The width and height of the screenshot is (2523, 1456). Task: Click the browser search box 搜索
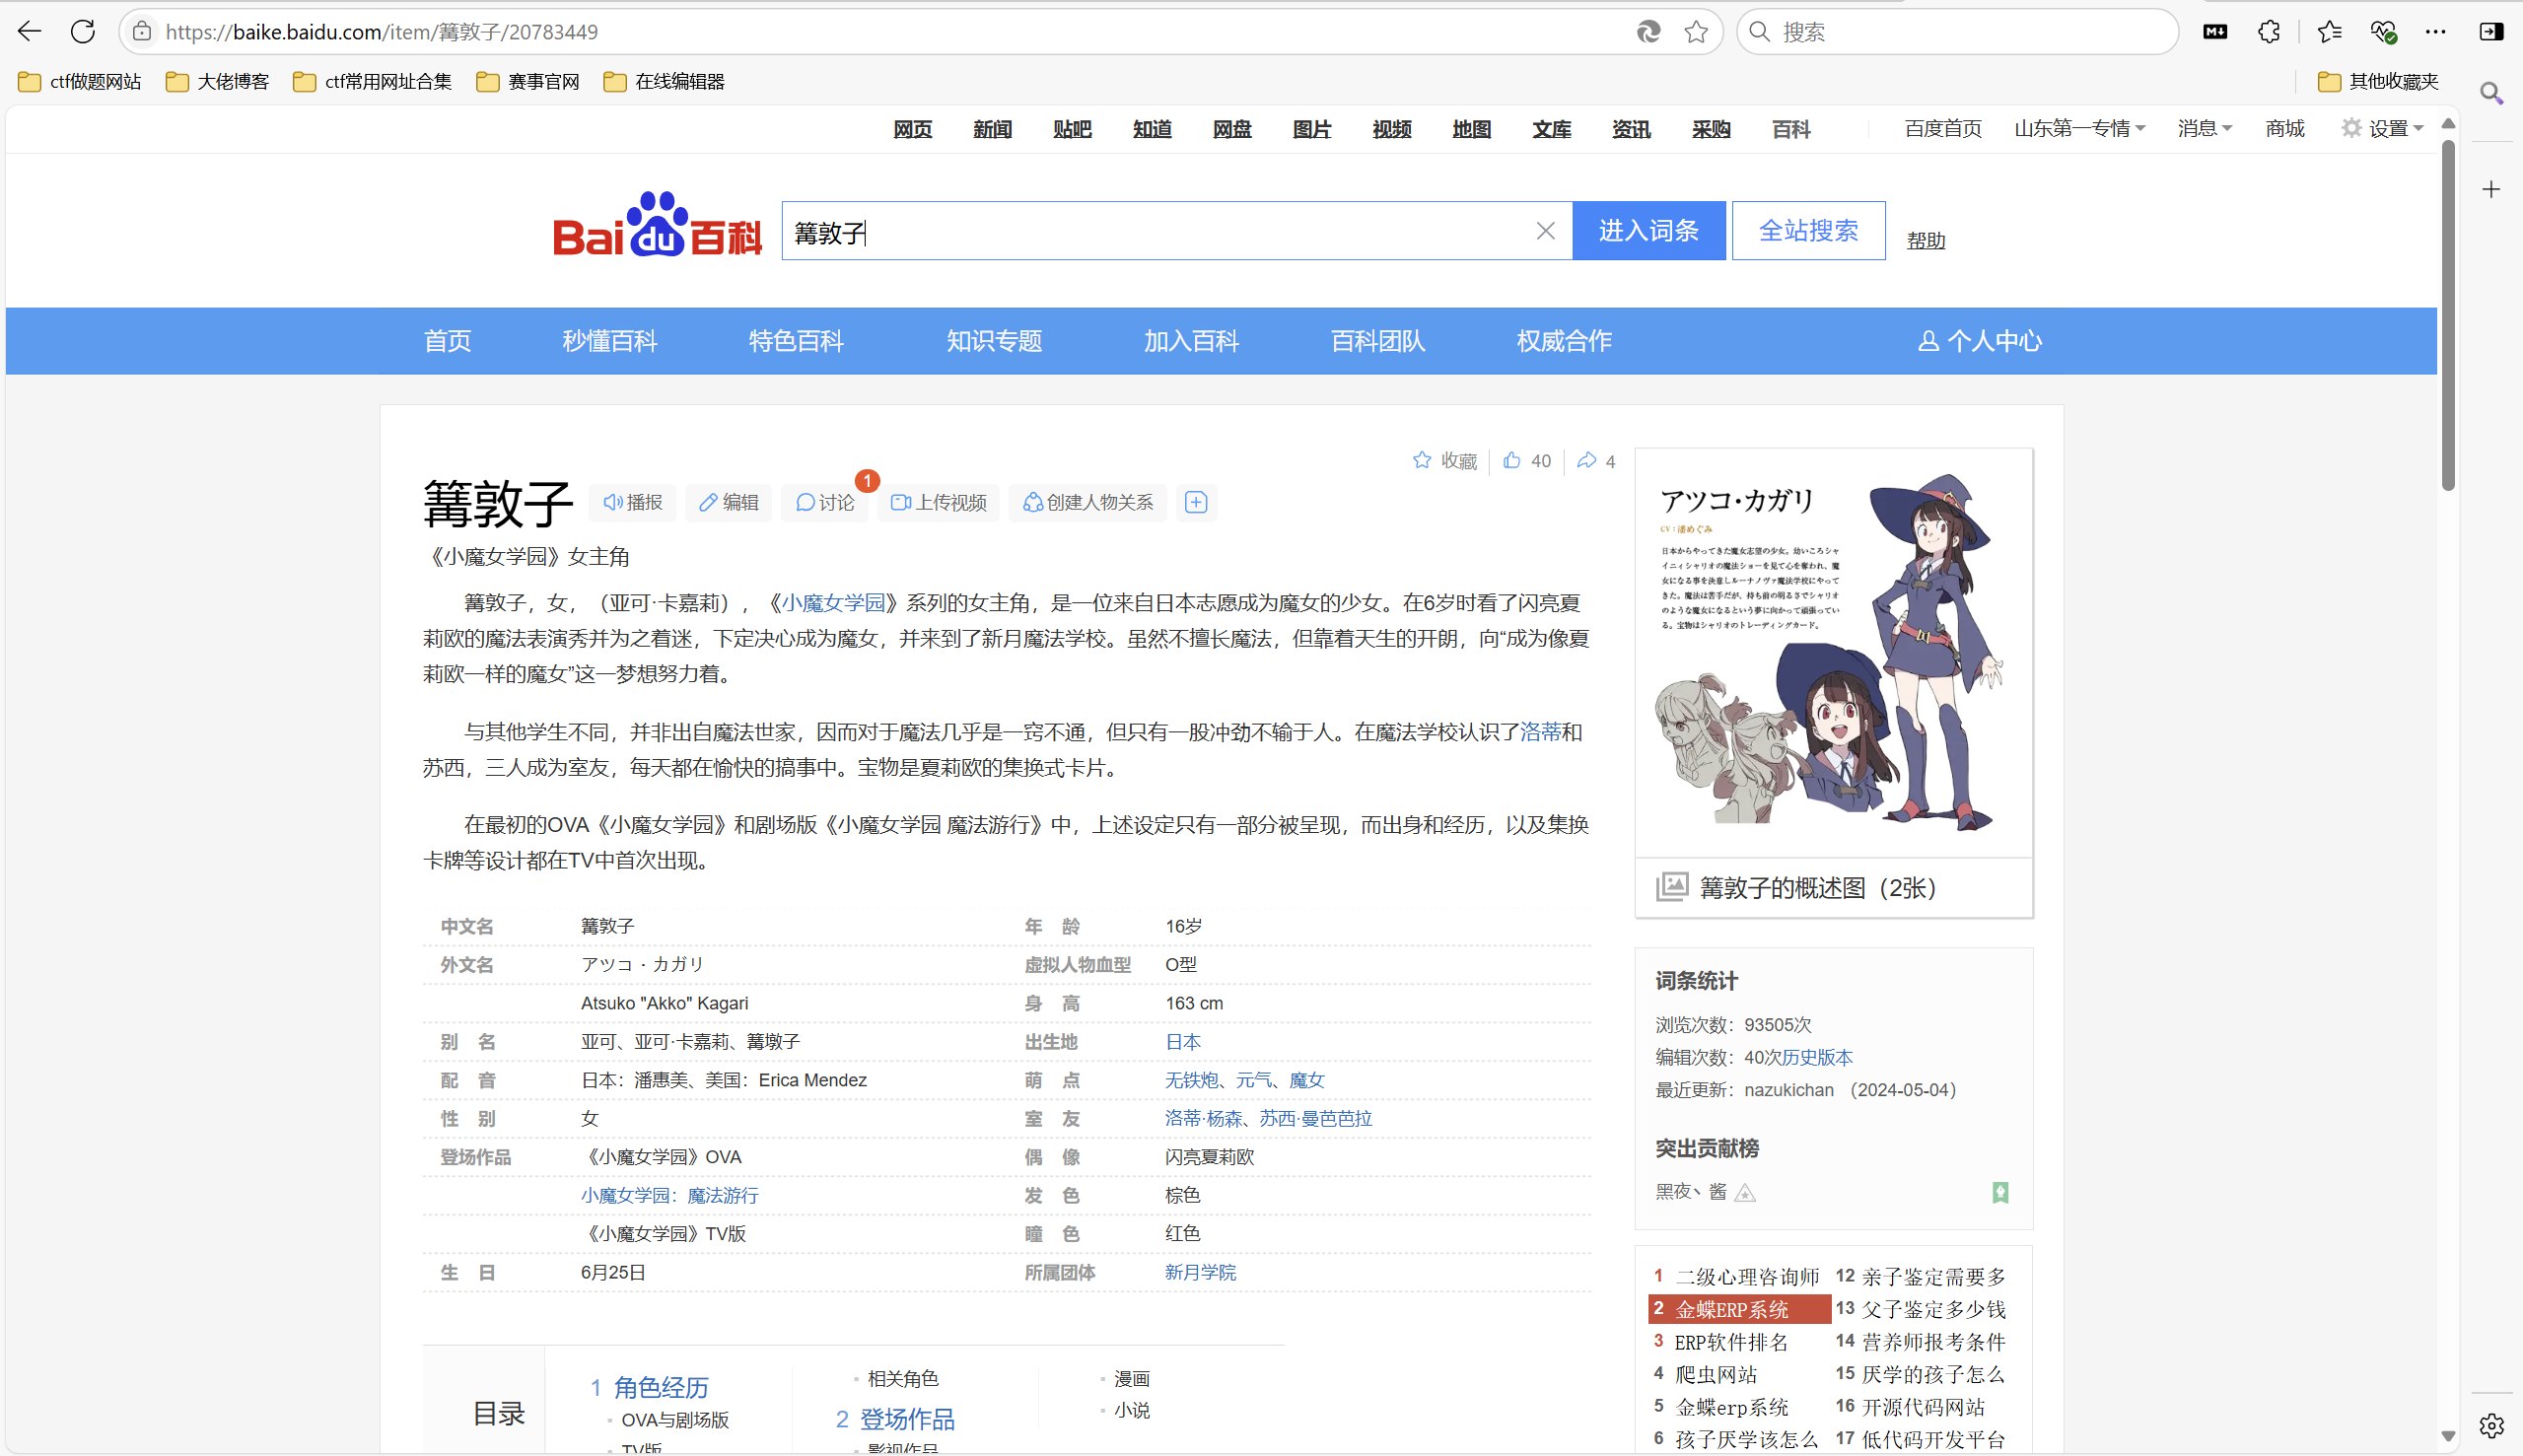coord(1957,32)
